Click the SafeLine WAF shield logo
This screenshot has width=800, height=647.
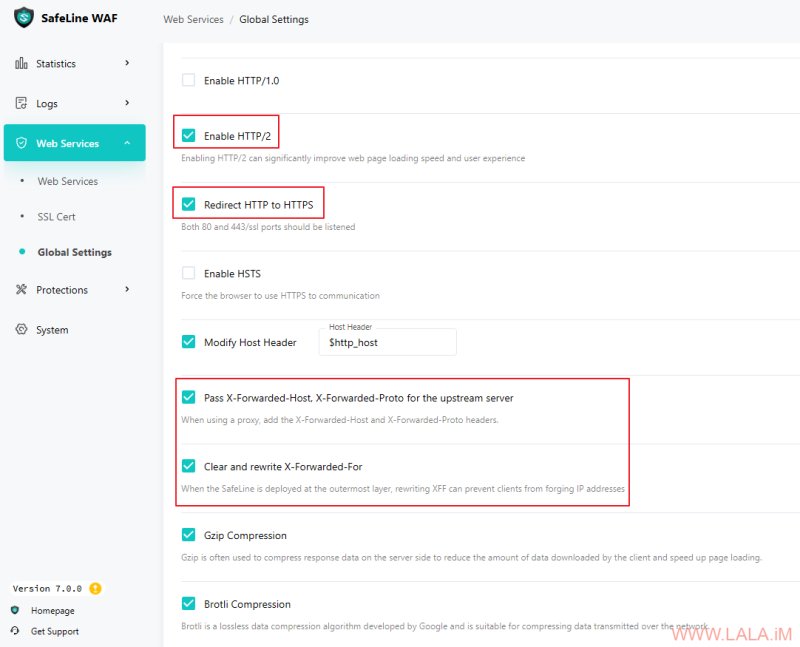coord(23,17)
